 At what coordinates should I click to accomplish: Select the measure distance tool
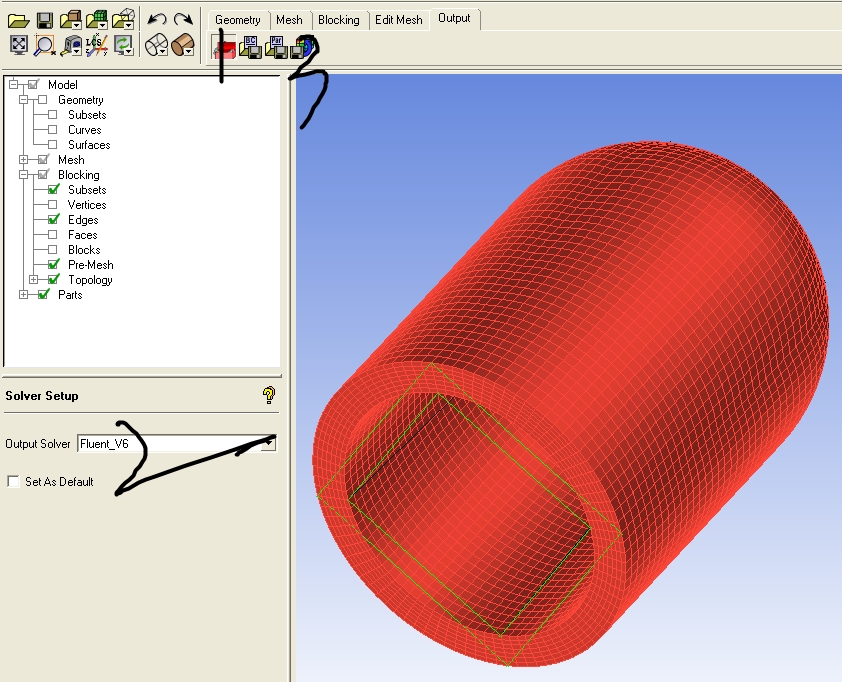pyautogui.click(x=71, y=46)
